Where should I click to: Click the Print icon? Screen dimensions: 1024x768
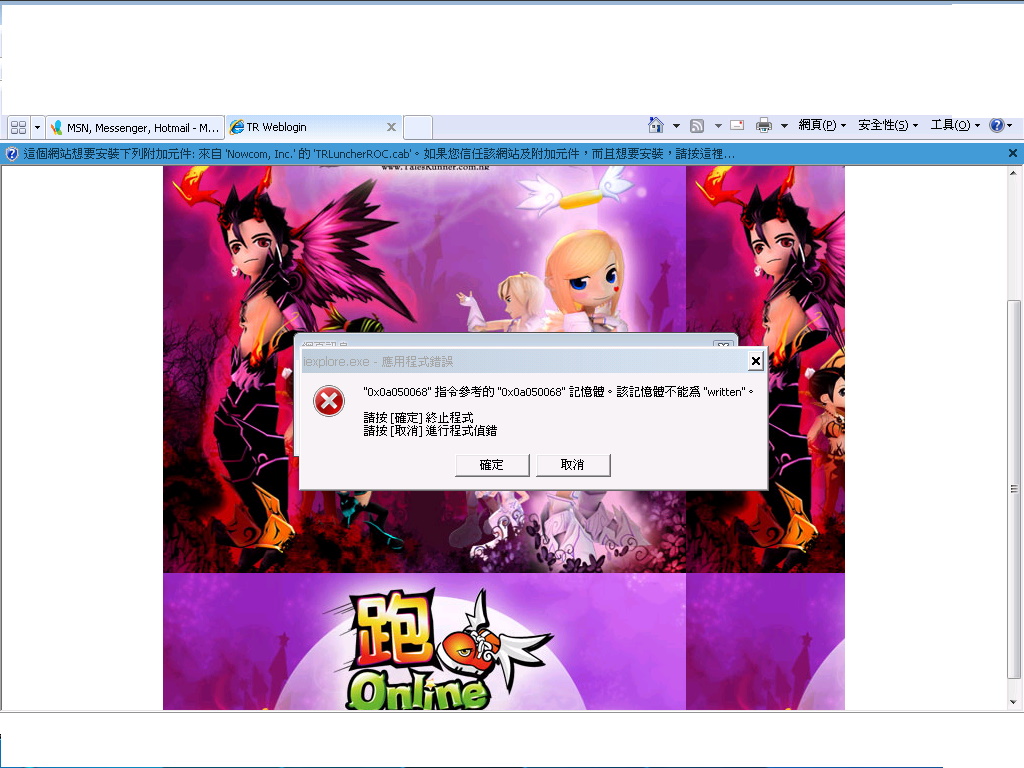(763, 125)
